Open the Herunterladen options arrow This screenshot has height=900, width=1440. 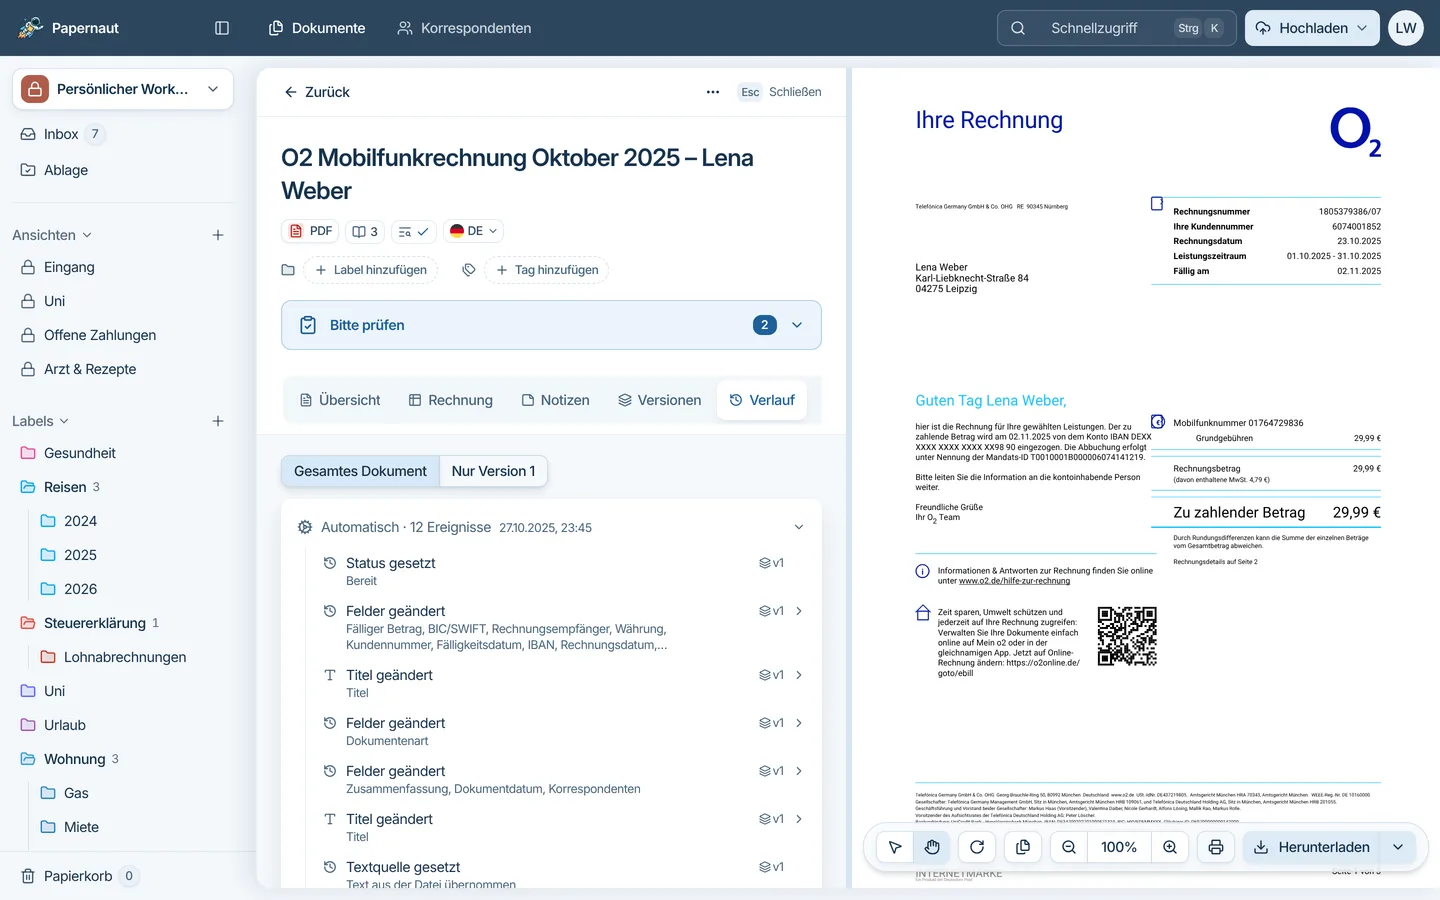pos(1398,847)
